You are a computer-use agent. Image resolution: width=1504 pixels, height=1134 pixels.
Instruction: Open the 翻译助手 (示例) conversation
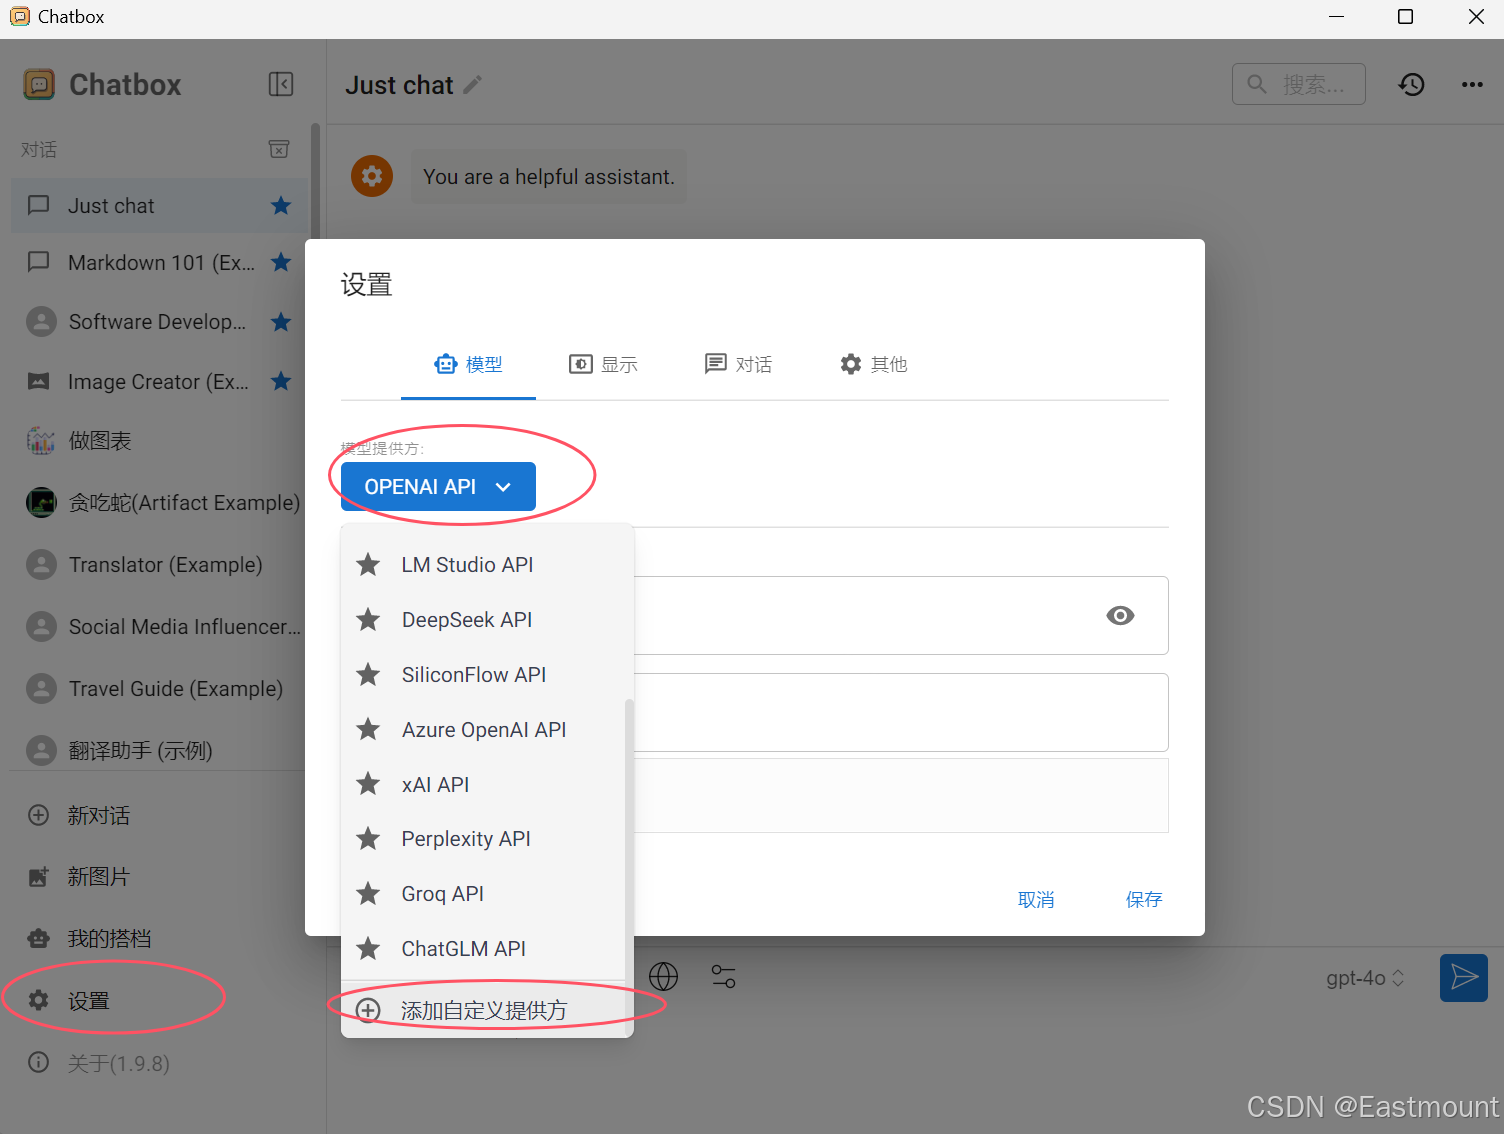click(158, 750)
